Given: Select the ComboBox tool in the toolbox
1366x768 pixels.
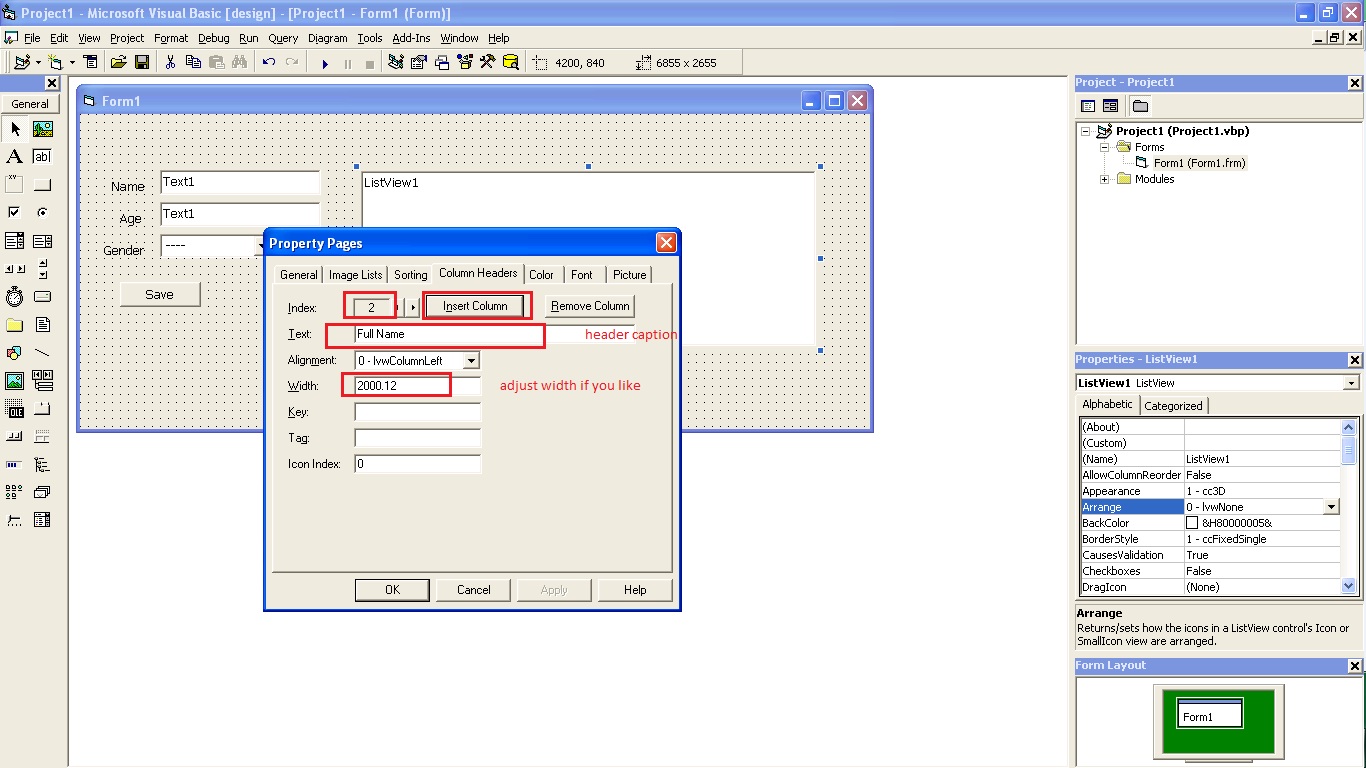Looking at the screenshot, I should coord(14,240).
